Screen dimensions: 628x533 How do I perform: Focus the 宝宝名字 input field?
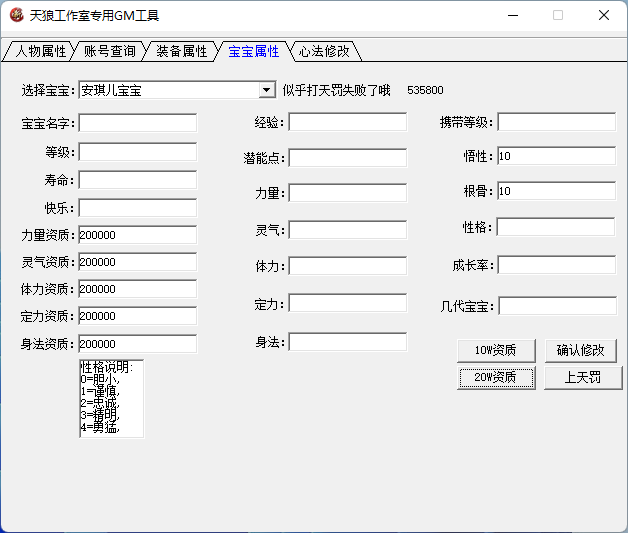pyautogui.click(x=138, y=123)
